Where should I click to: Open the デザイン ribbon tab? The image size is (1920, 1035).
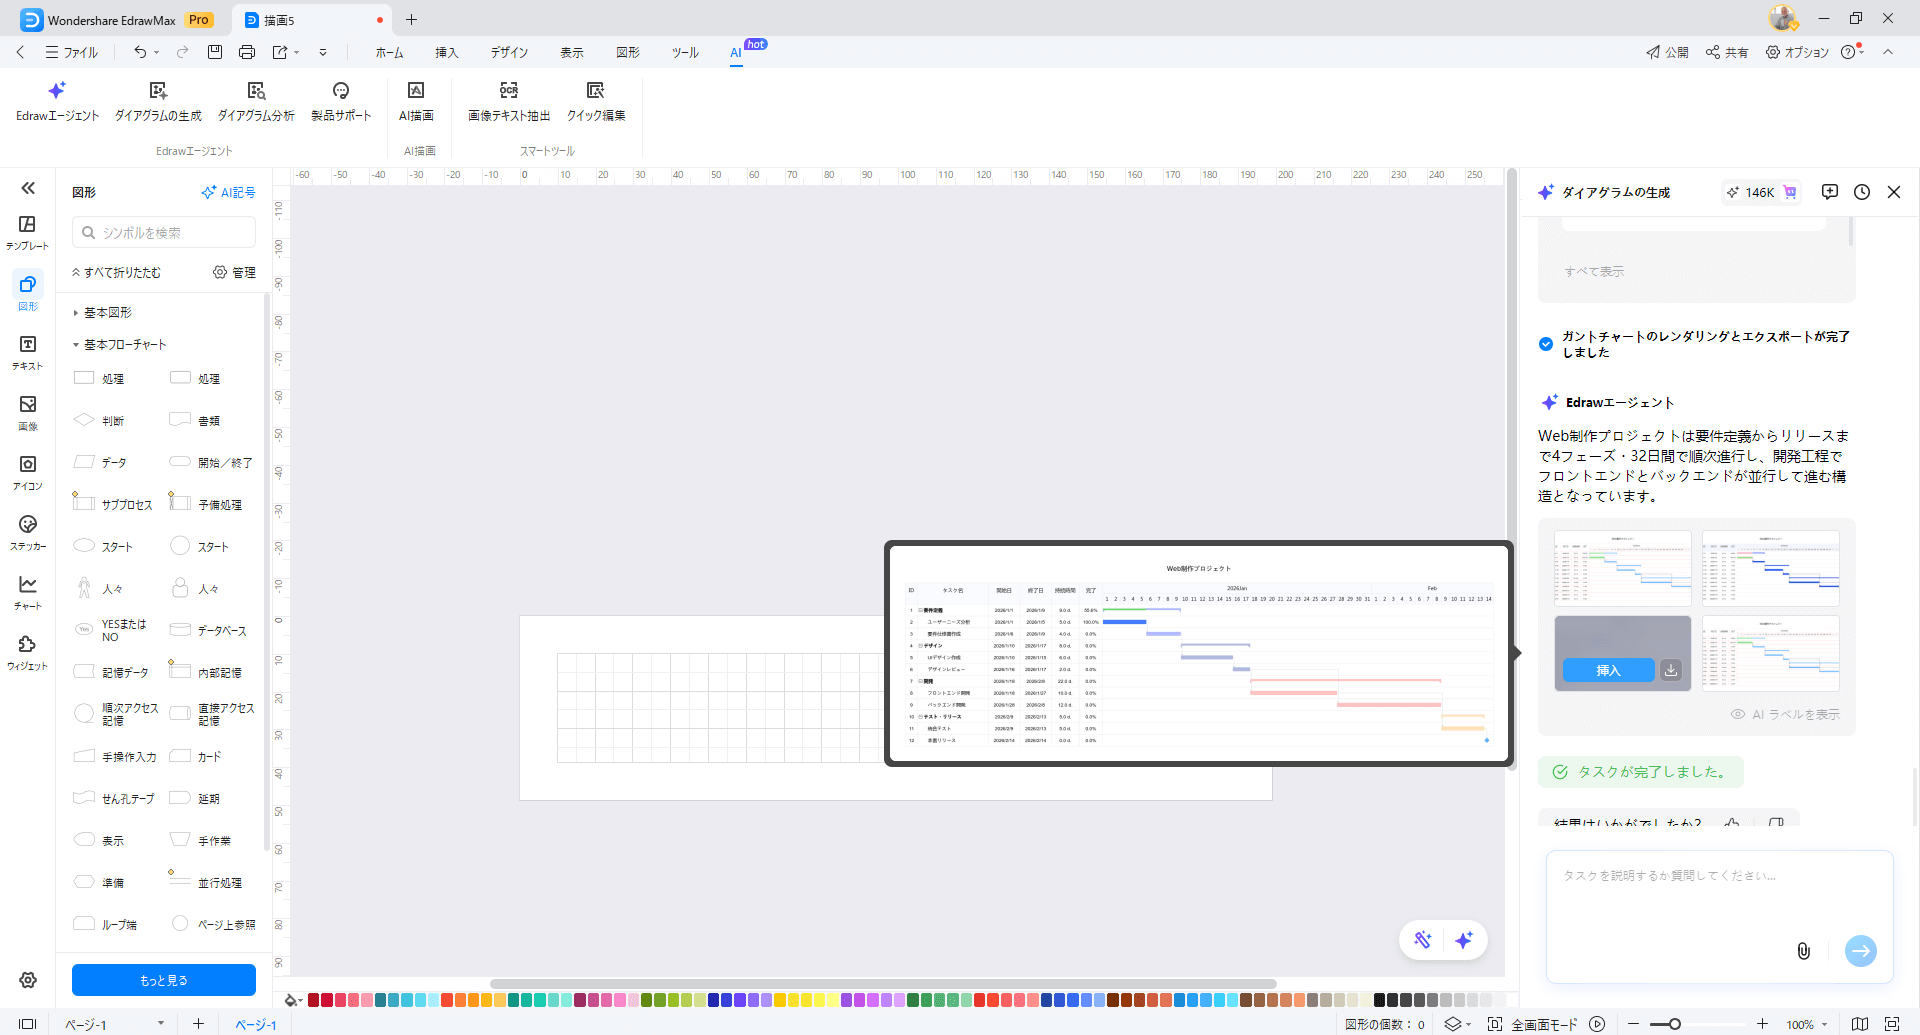point(509,52)
